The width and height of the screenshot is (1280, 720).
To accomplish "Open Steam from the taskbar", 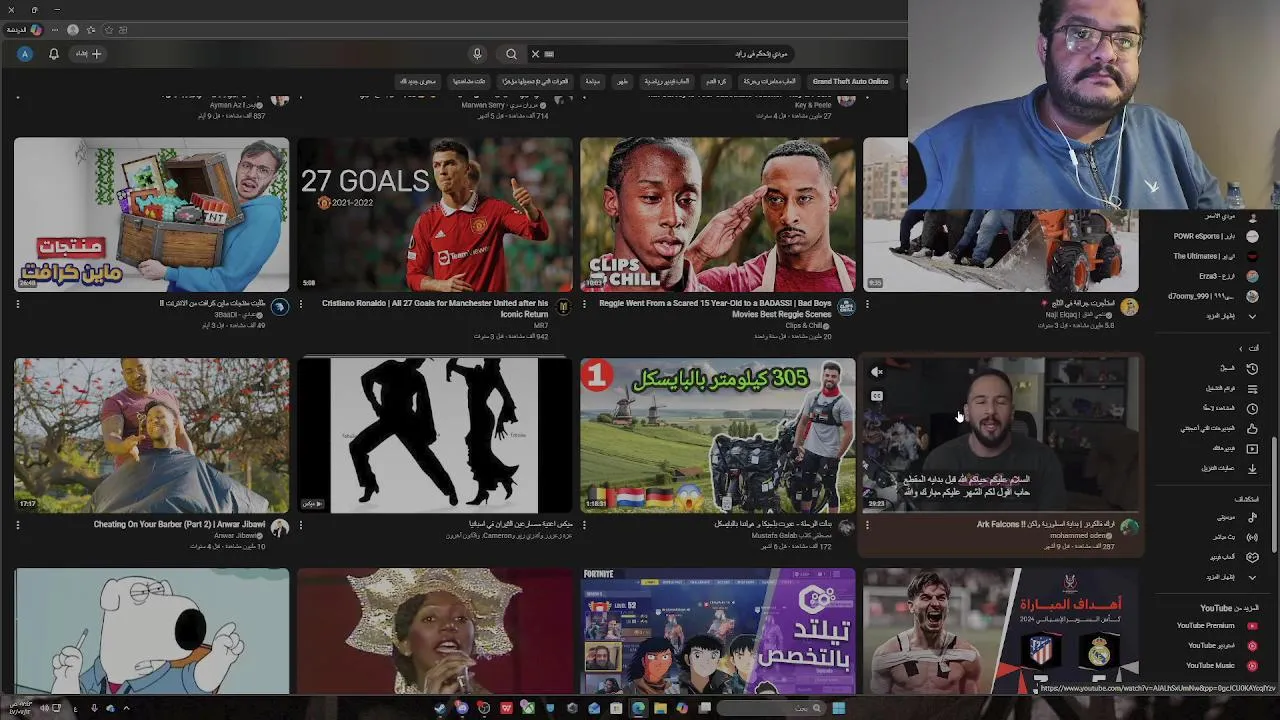I will coord(439,708).
